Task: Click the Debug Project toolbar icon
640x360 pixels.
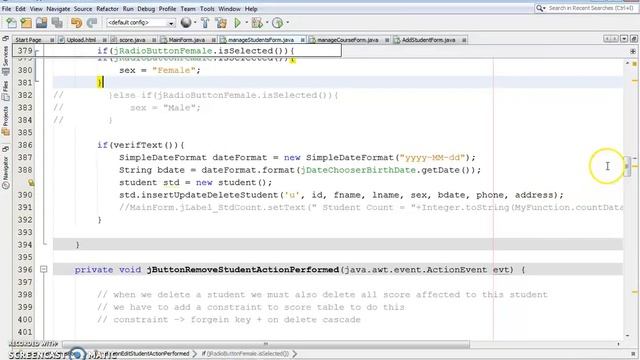Action: coord(257,23)
